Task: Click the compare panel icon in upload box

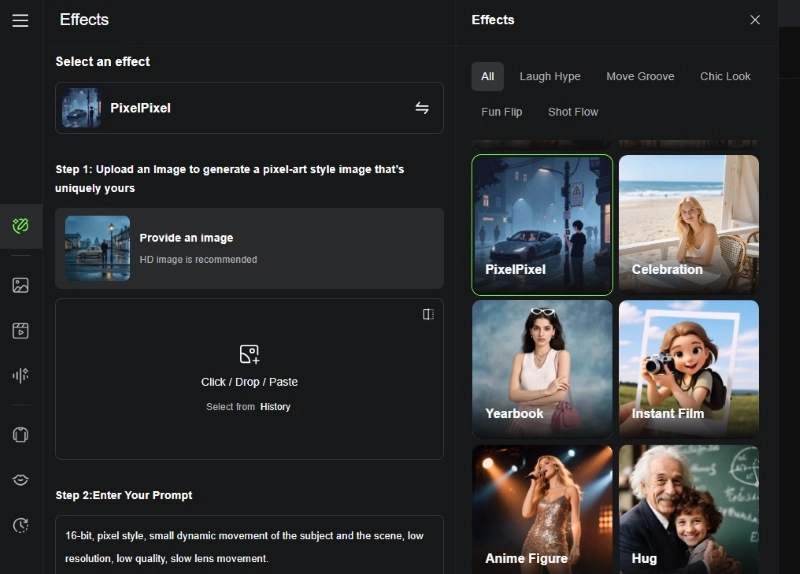Action: coord(429,314)
